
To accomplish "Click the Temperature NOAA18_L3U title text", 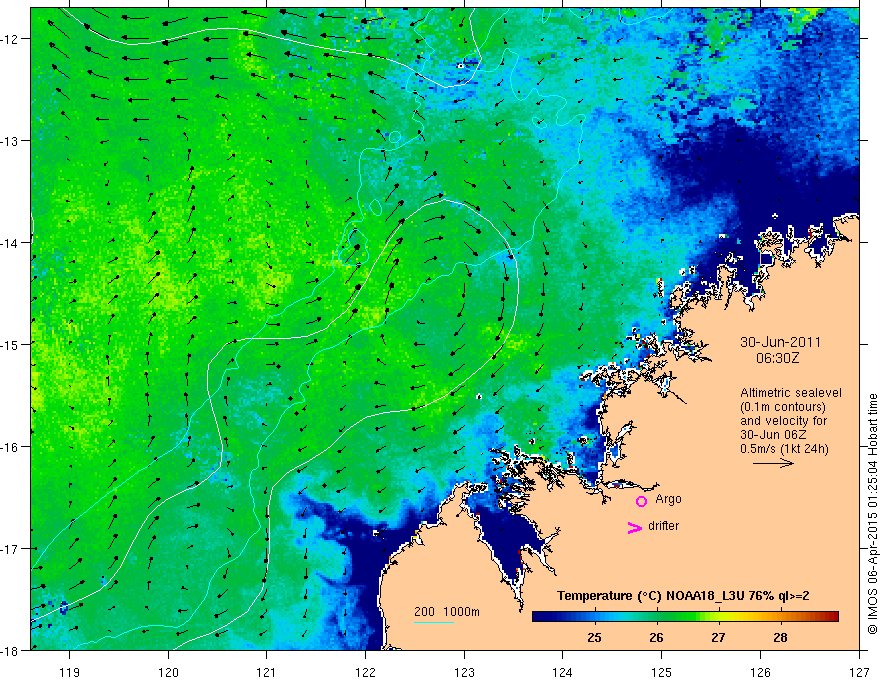I will pos(683,596).
